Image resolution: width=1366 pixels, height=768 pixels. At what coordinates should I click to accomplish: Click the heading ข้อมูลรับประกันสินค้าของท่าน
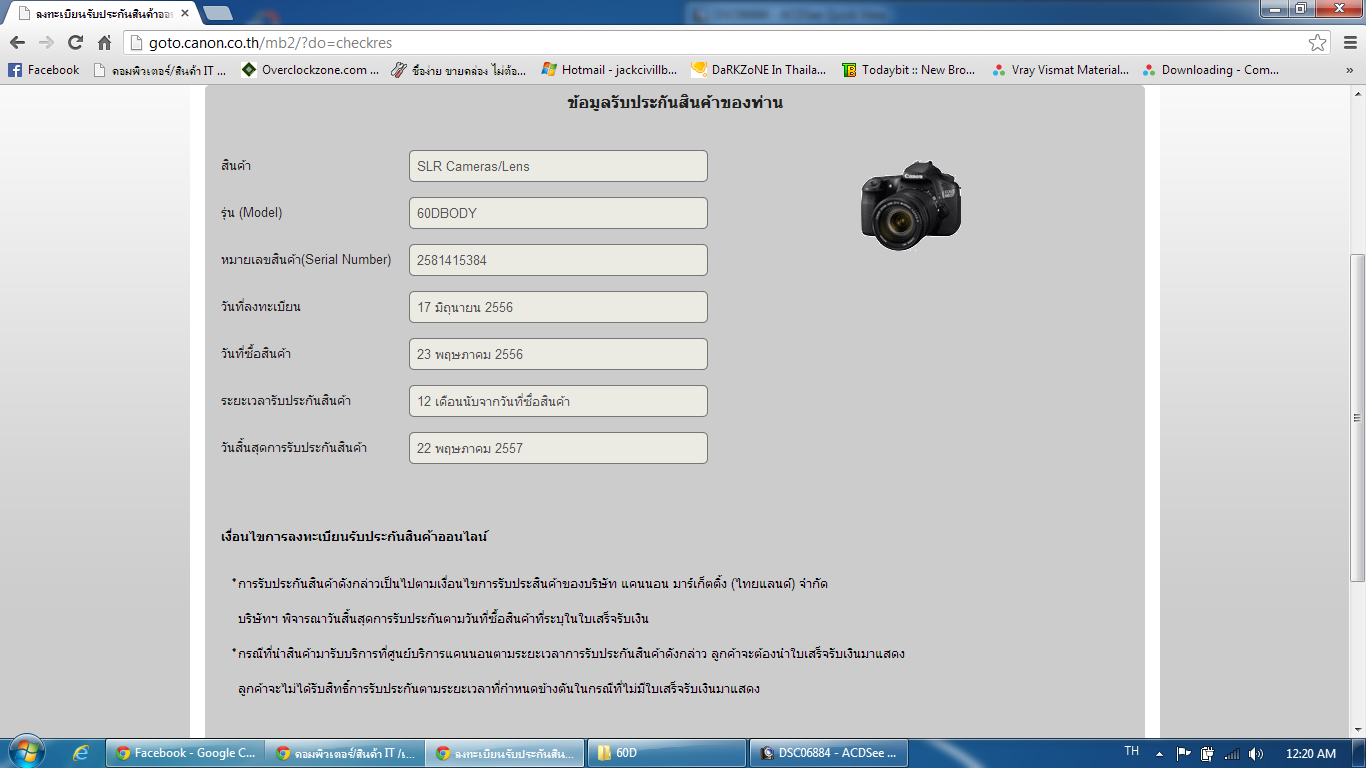tap(675, 103)
